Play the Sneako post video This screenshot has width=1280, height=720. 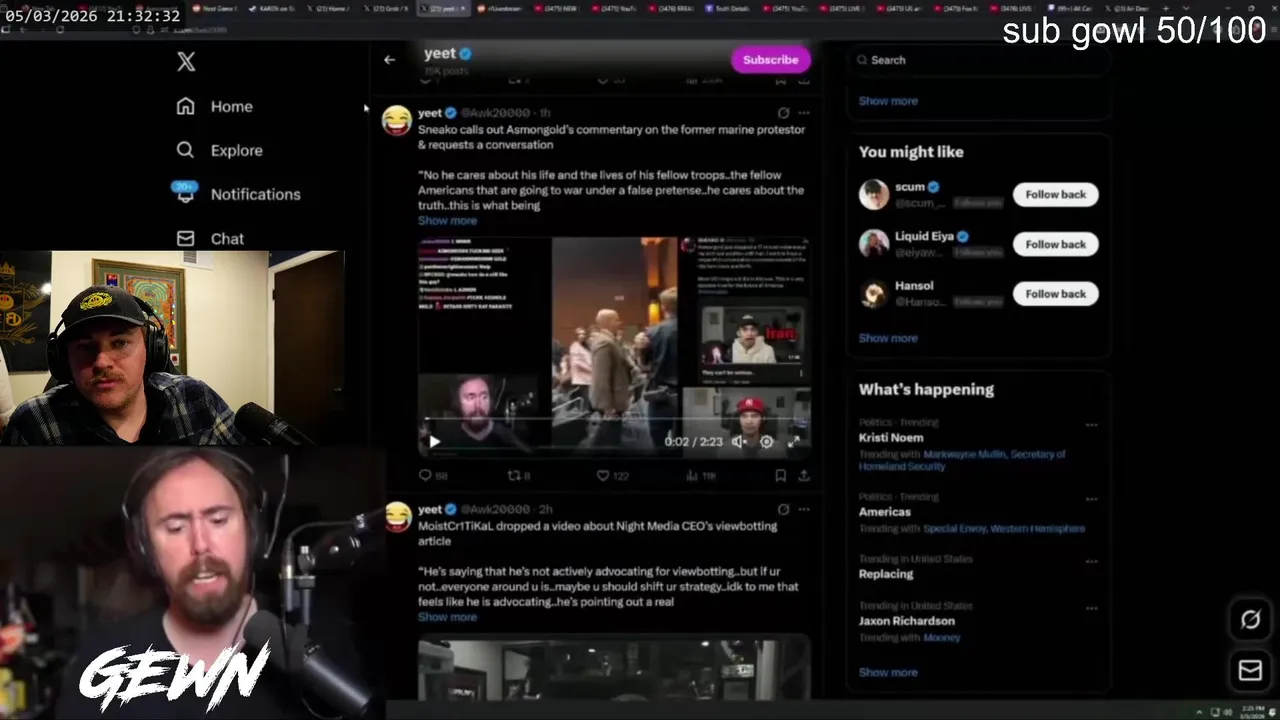pos(434,441)
